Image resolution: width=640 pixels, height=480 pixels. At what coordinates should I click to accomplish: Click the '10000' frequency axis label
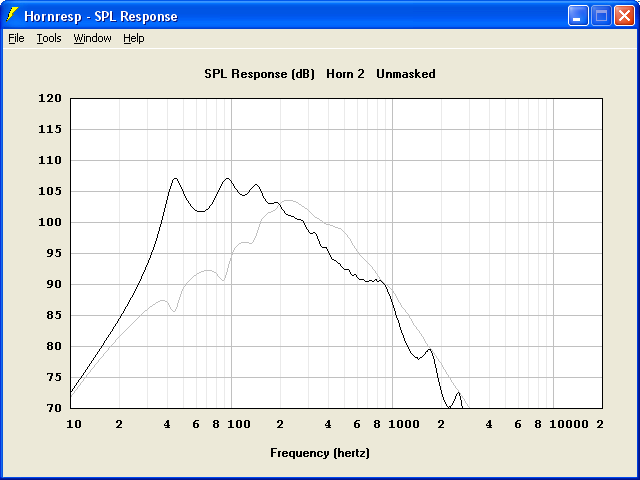tap(569, 424)
